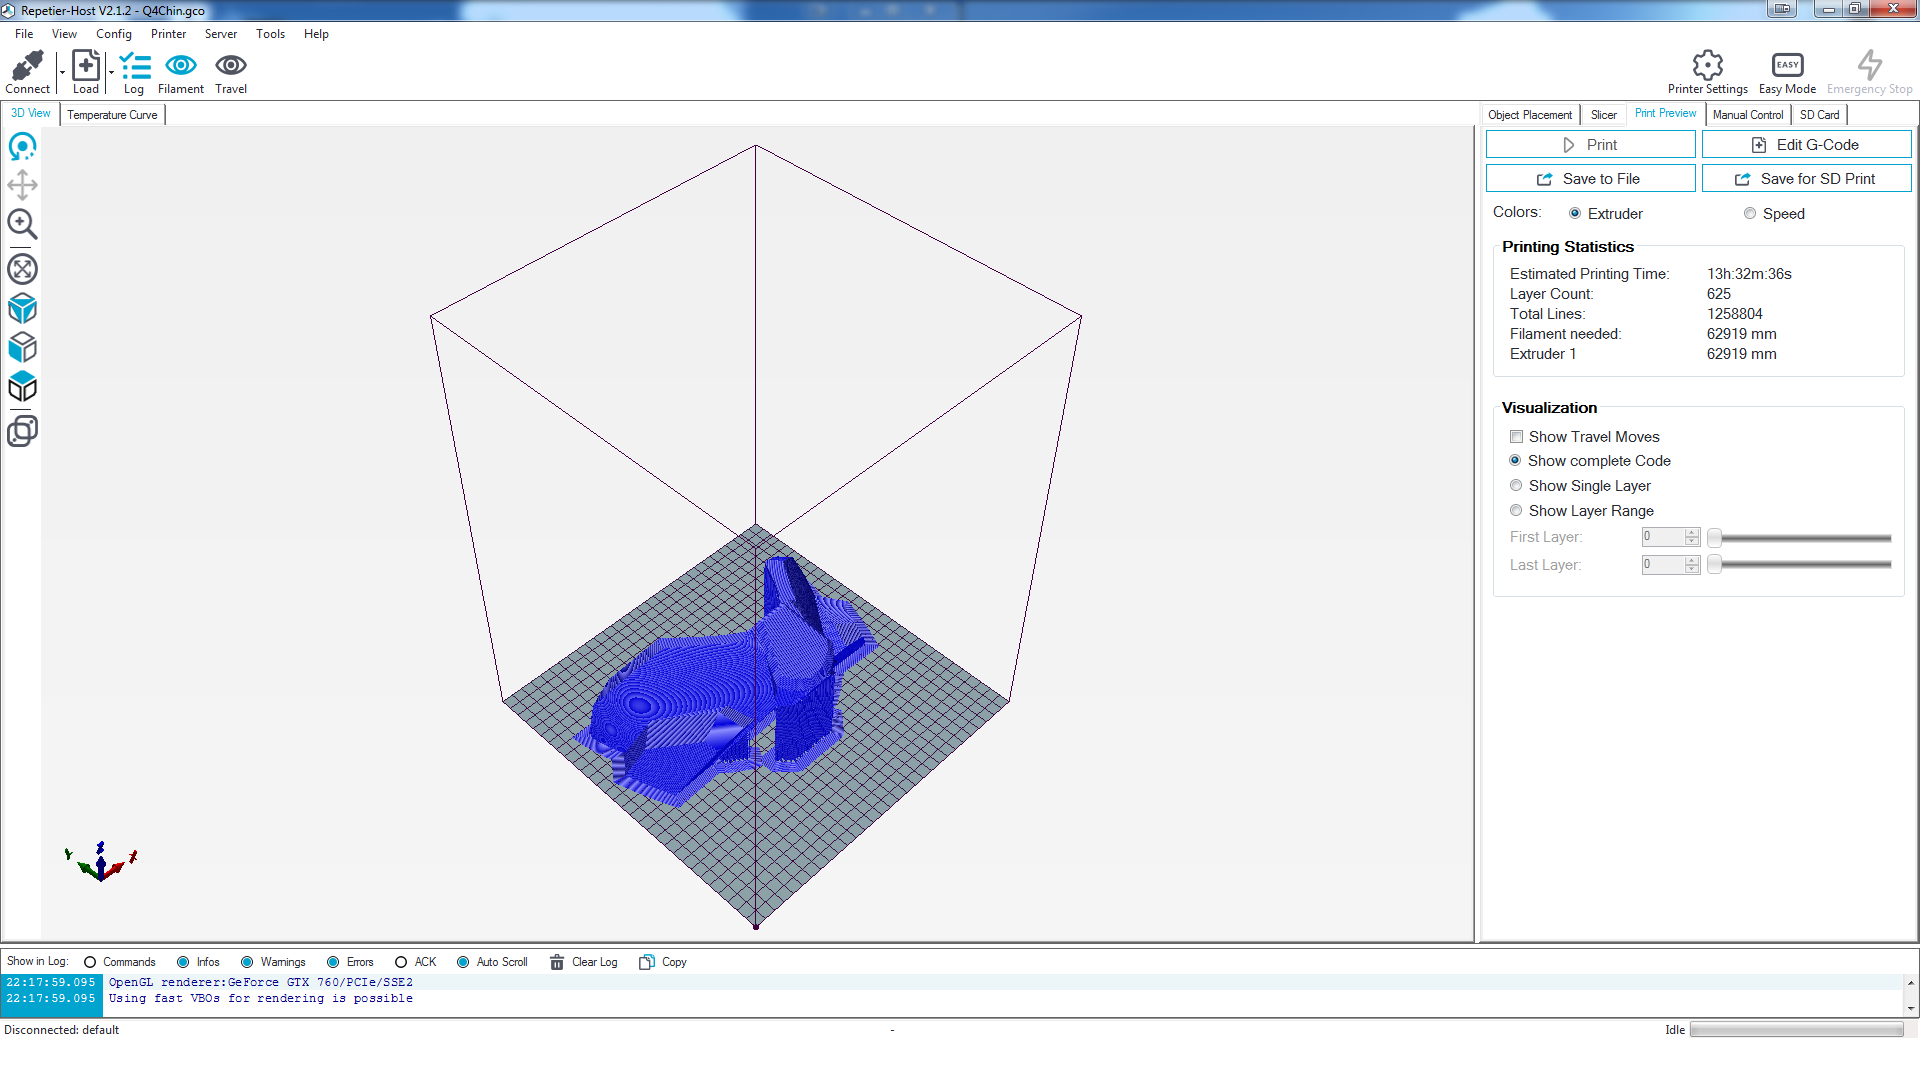Toggle Filament visibility eye icon
Screen dimensions: 1920x1080
[x=181, y=66]
